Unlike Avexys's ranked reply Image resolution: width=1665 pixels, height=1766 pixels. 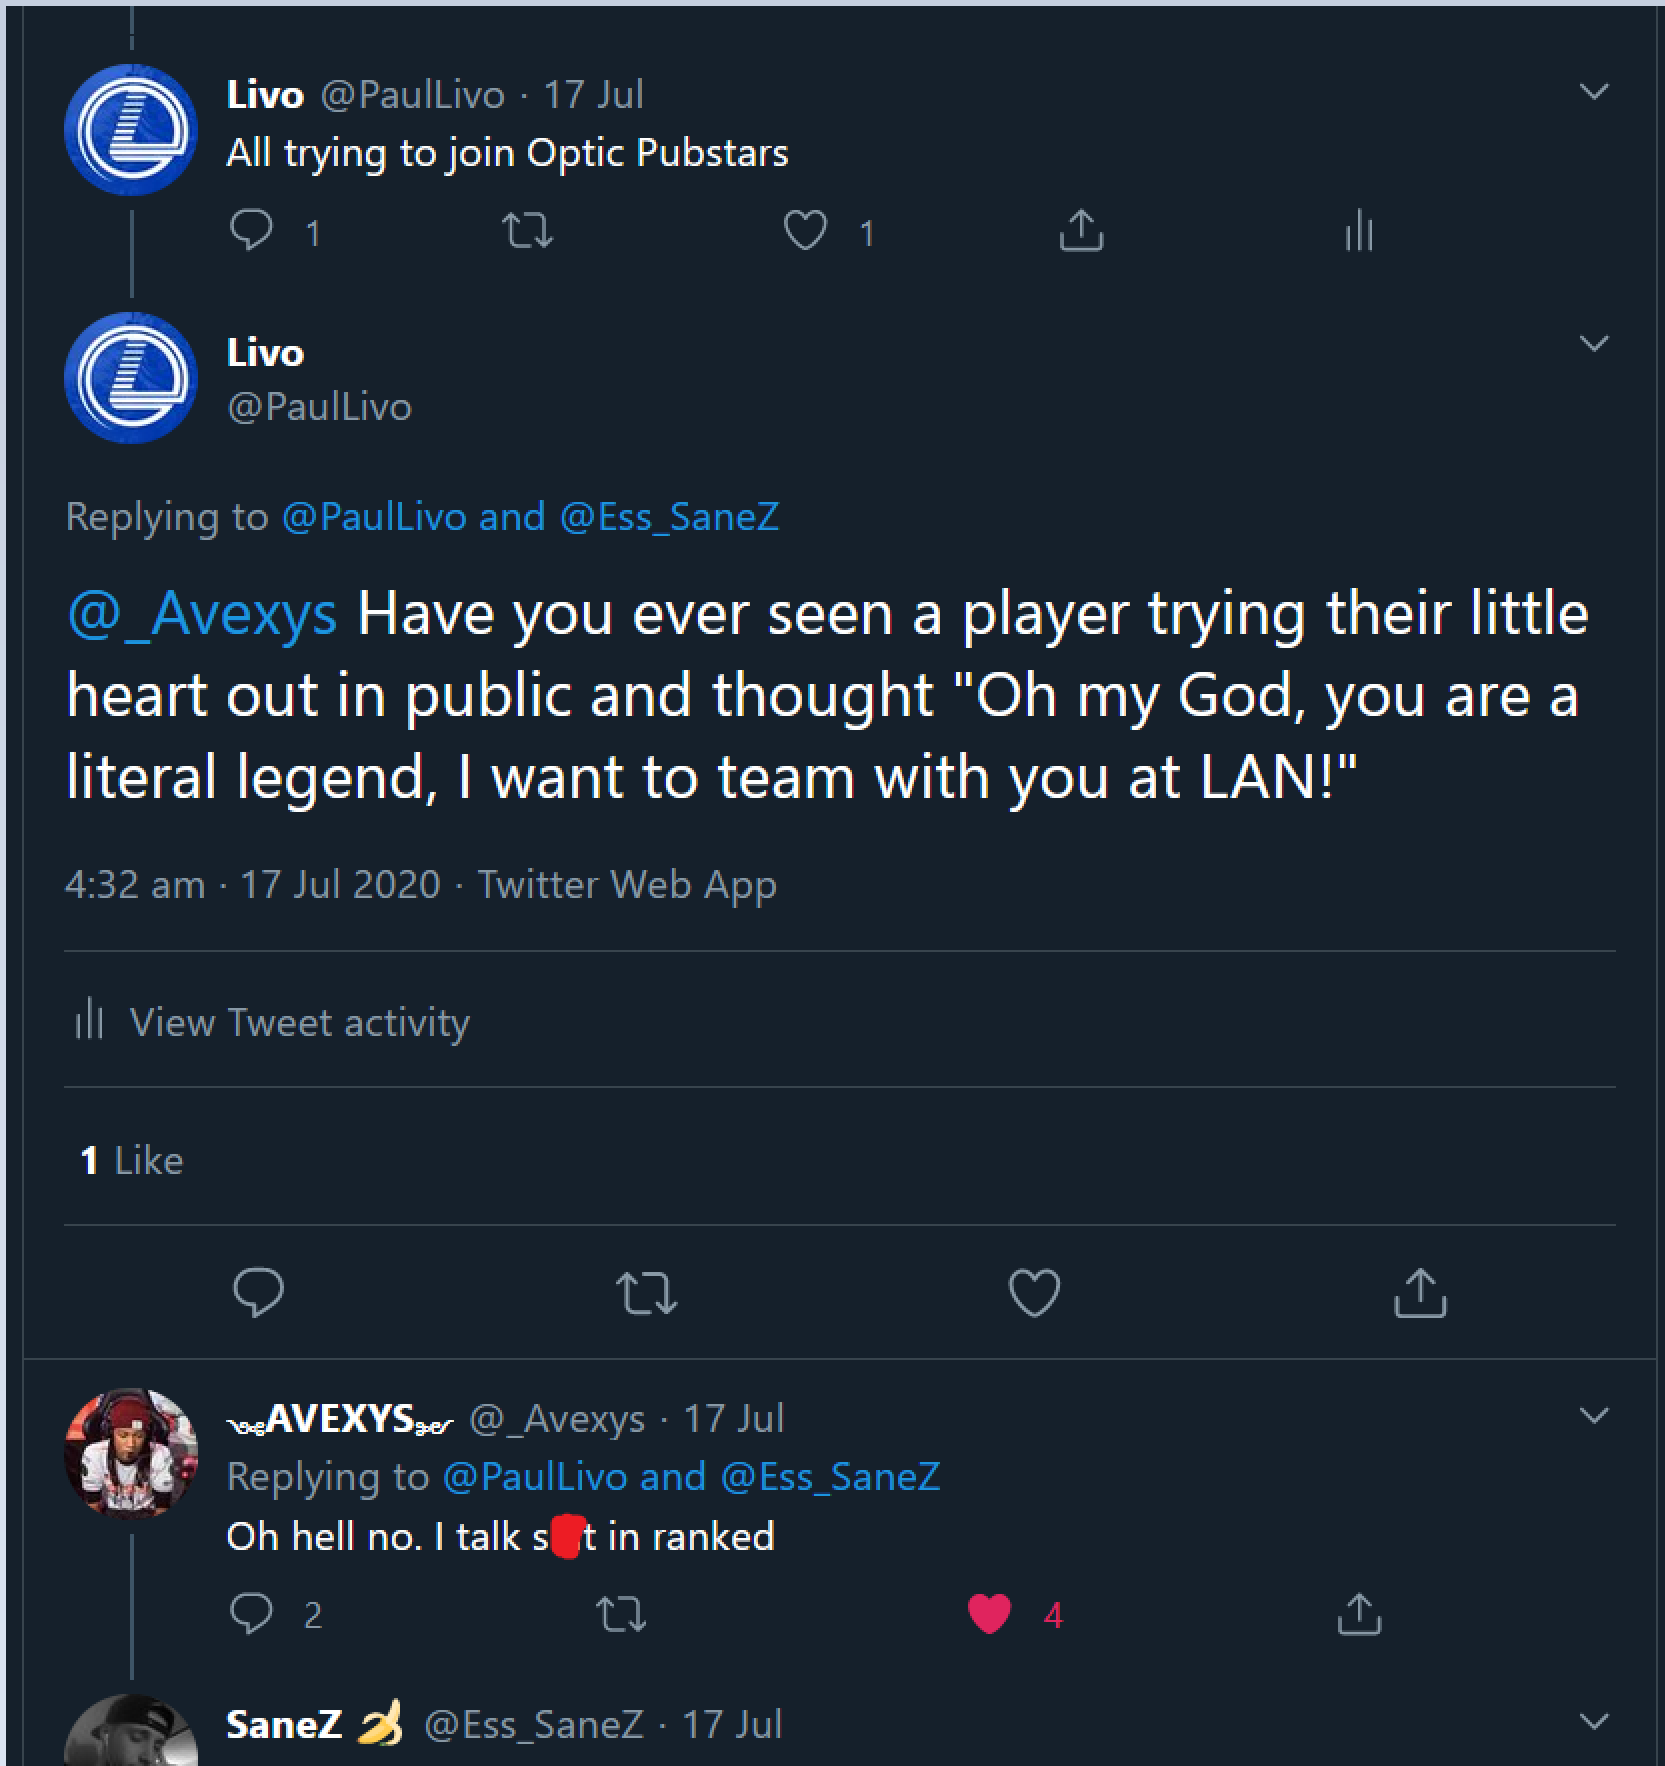point(990,1613)
